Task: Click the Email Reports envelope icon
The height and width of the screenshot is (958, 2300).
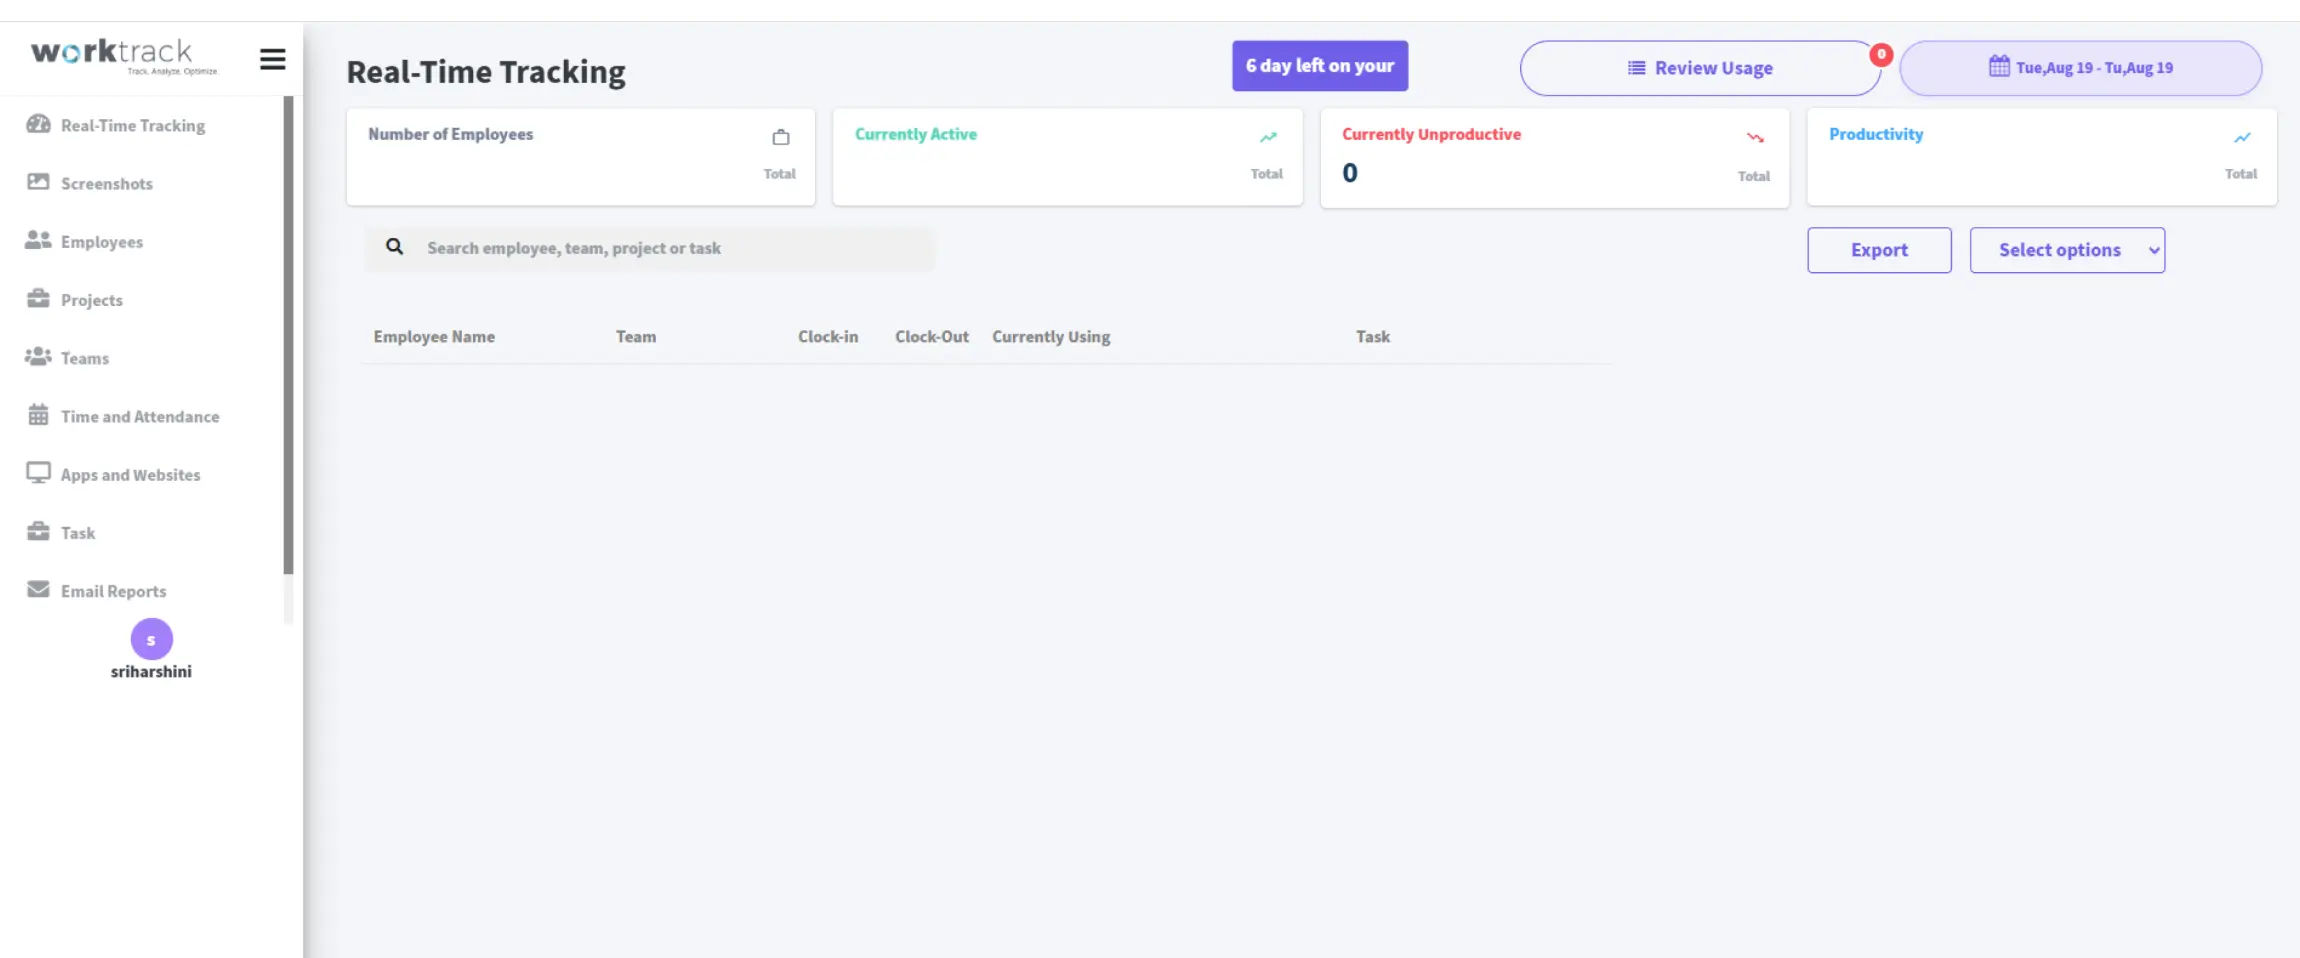Action: (38, 590)
